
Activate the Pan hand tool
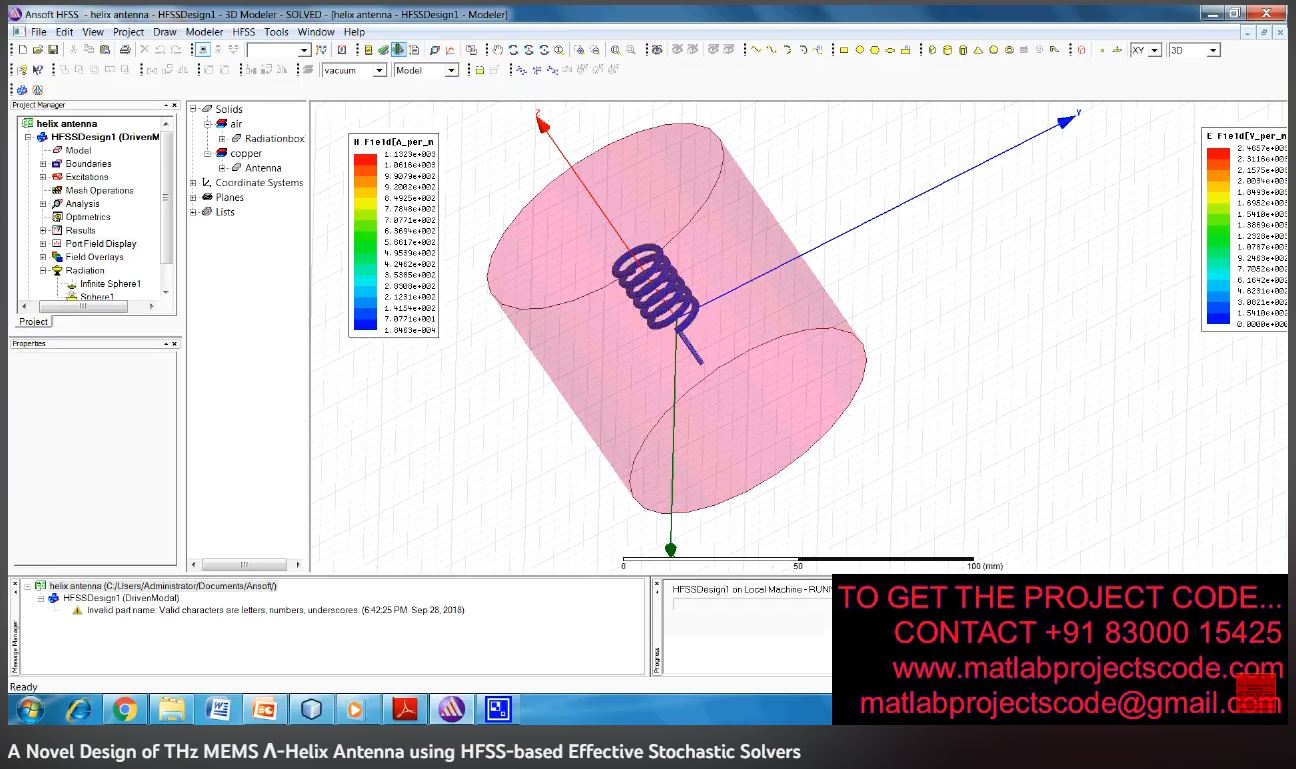click(x=497, y=50)
